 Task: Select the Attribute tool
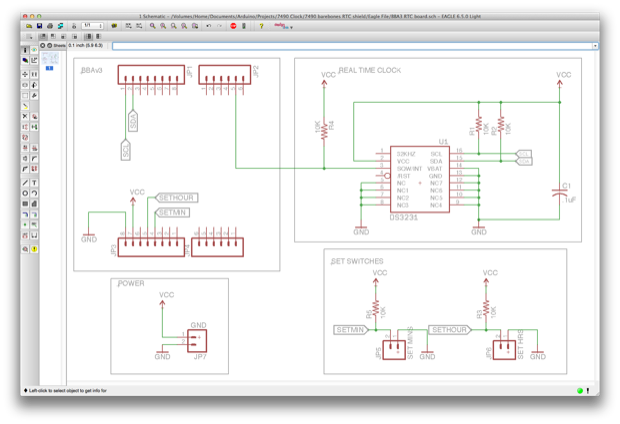point(25,235)
